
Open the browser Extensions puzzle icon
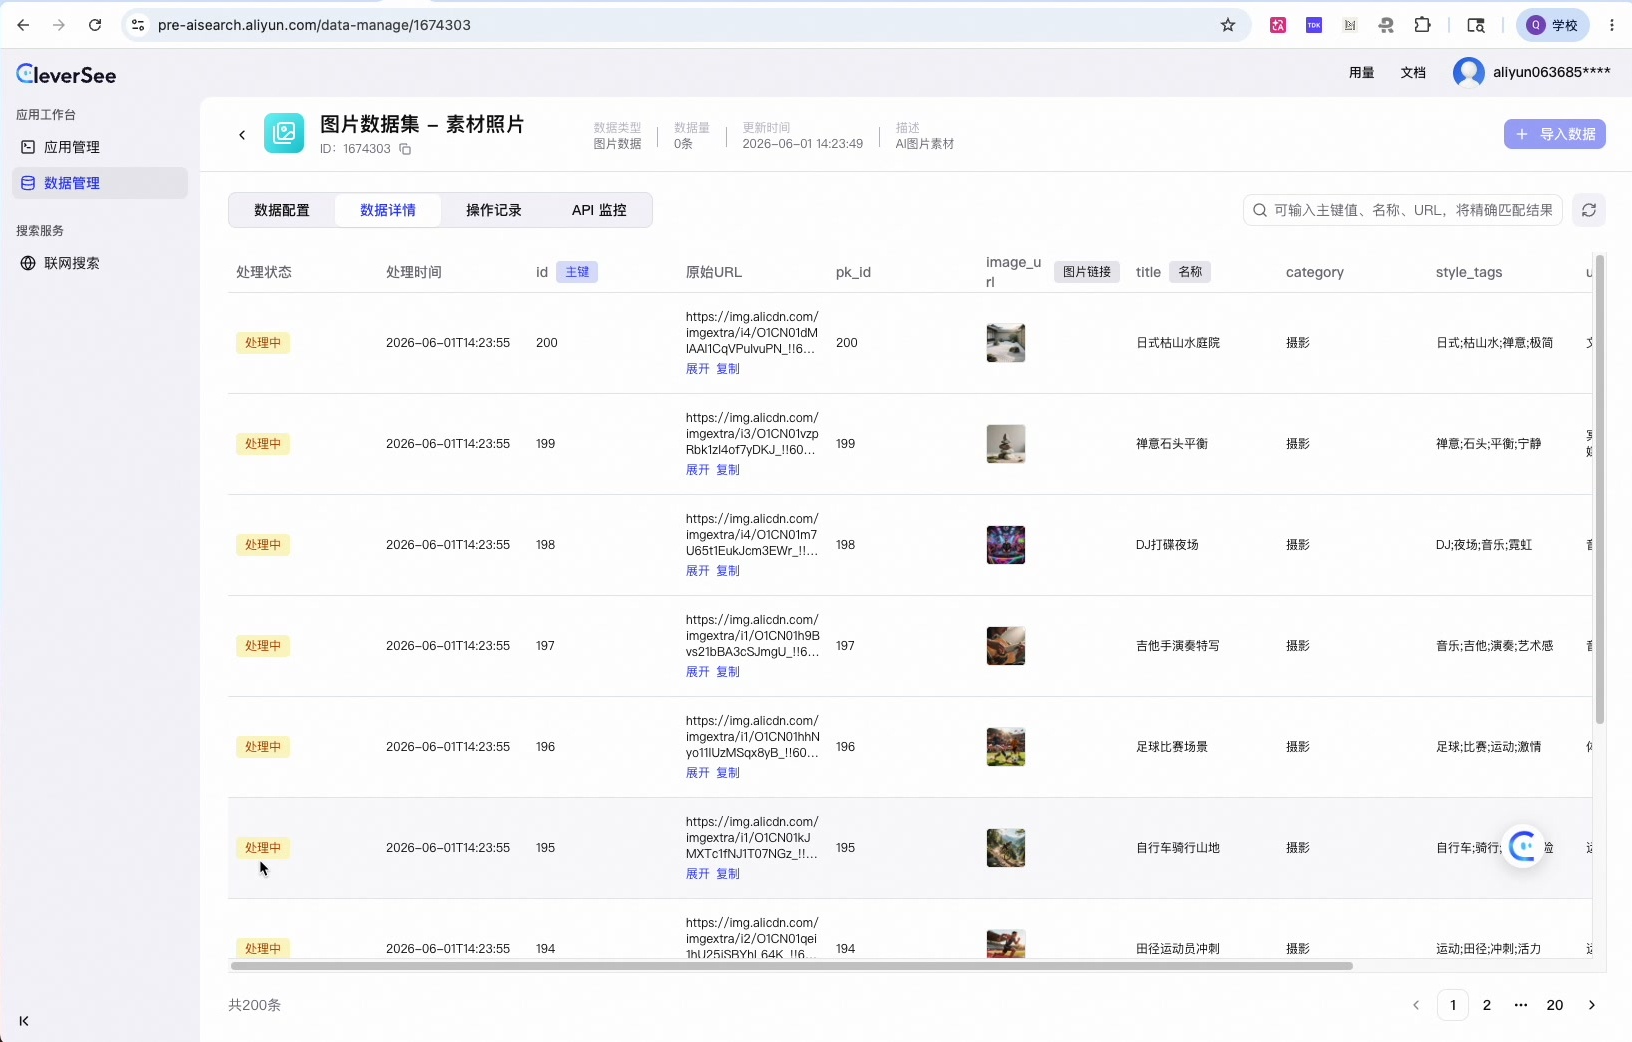click(1422, 25)
